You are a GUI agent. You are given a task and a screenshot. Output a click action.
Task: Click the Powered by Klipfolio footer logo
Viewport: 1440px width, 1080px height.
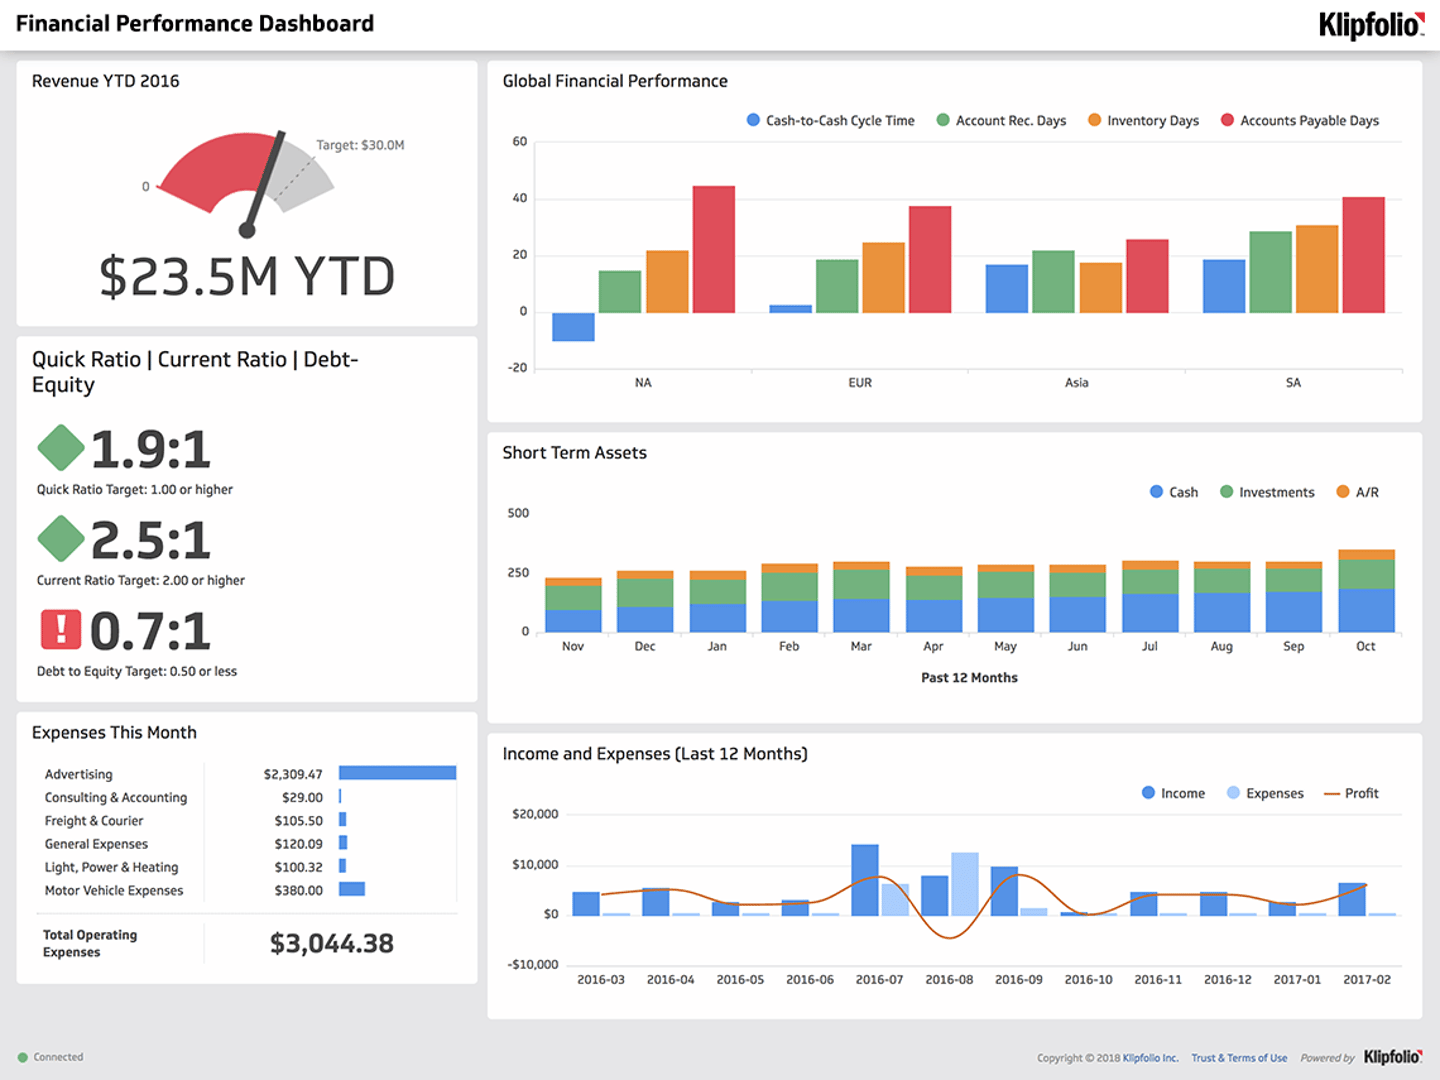click(x=1392, y=1057)
